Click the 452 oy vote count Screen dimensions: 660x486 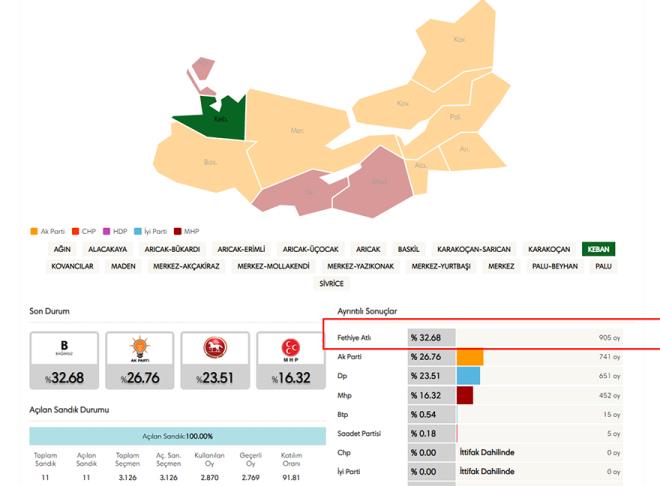coord(609,396)
